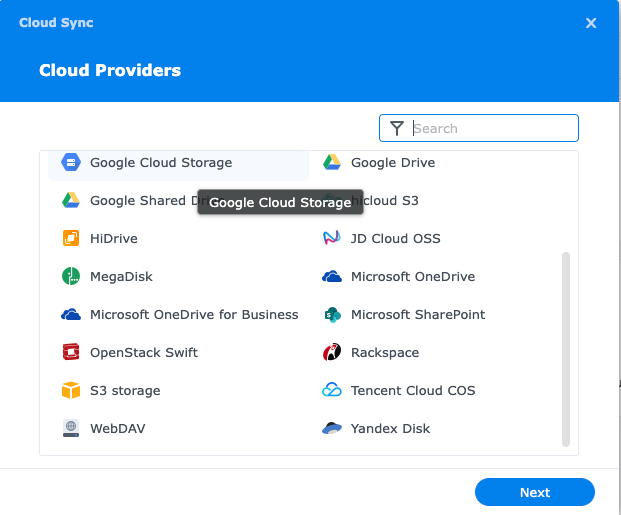Select the MegaDisk green icon

71,277
